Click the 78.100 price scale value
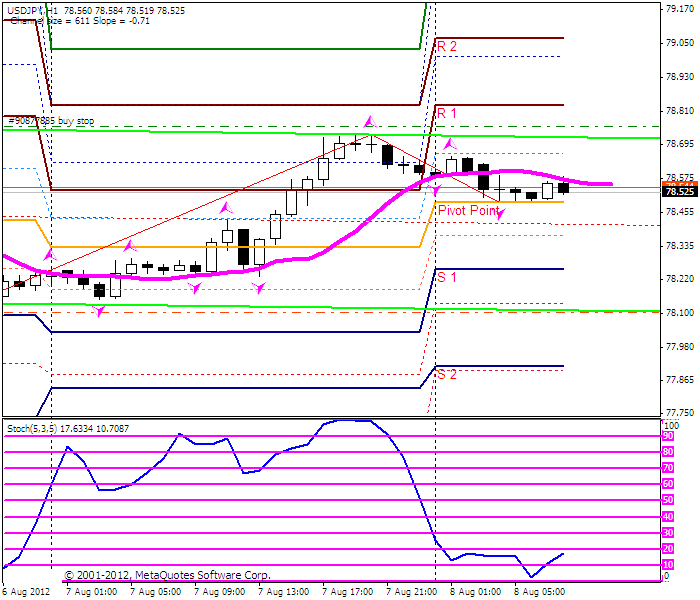Image resolution: width=700 pixels, height=600 pixels. click(x=680, y=313)
